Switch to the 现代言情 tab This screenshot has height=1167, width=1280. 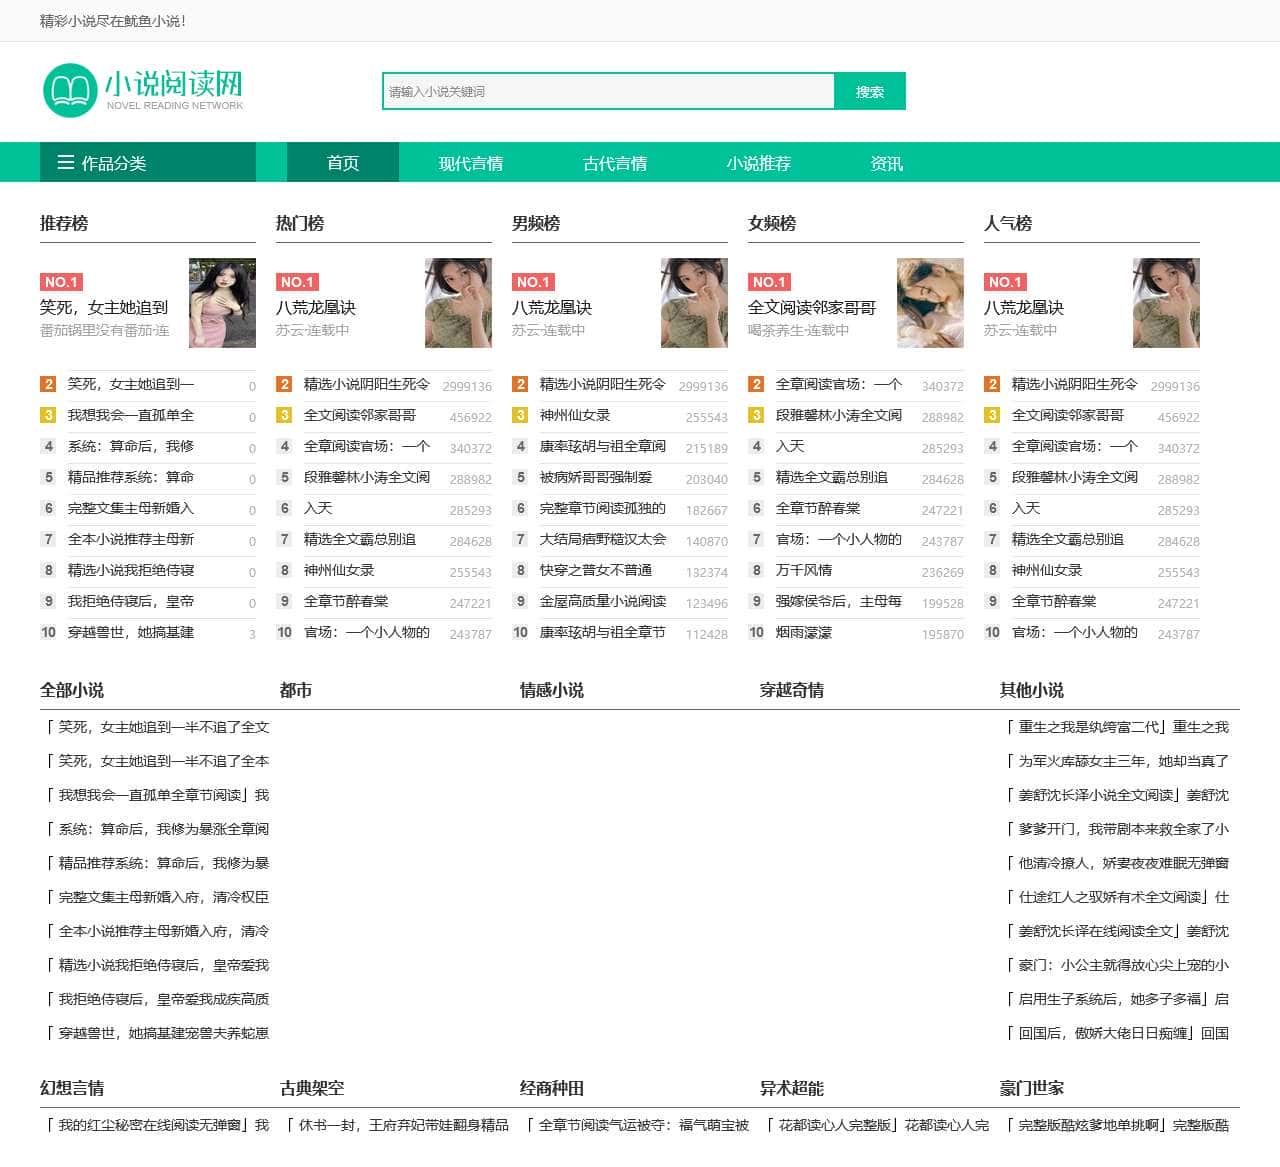(x=471, y=163)
